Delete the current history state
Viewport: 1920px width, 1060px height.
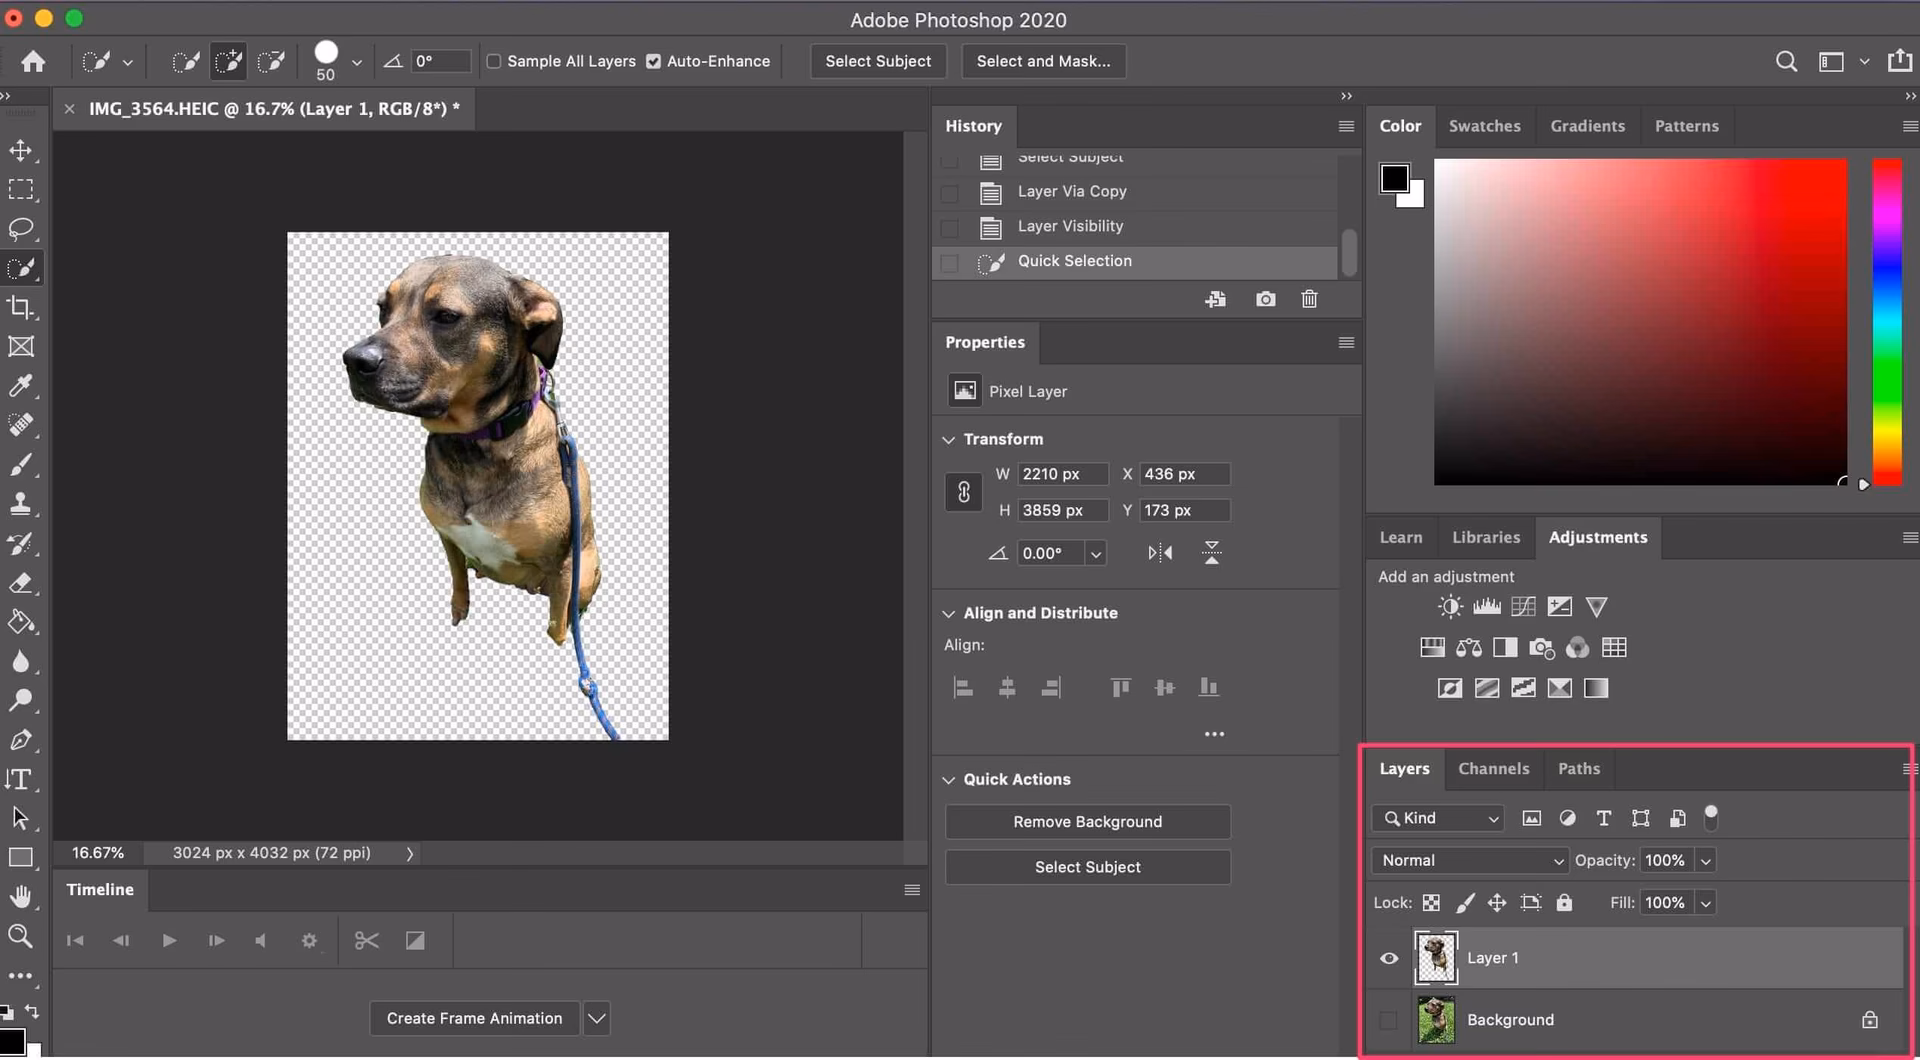pos(1309,299)
